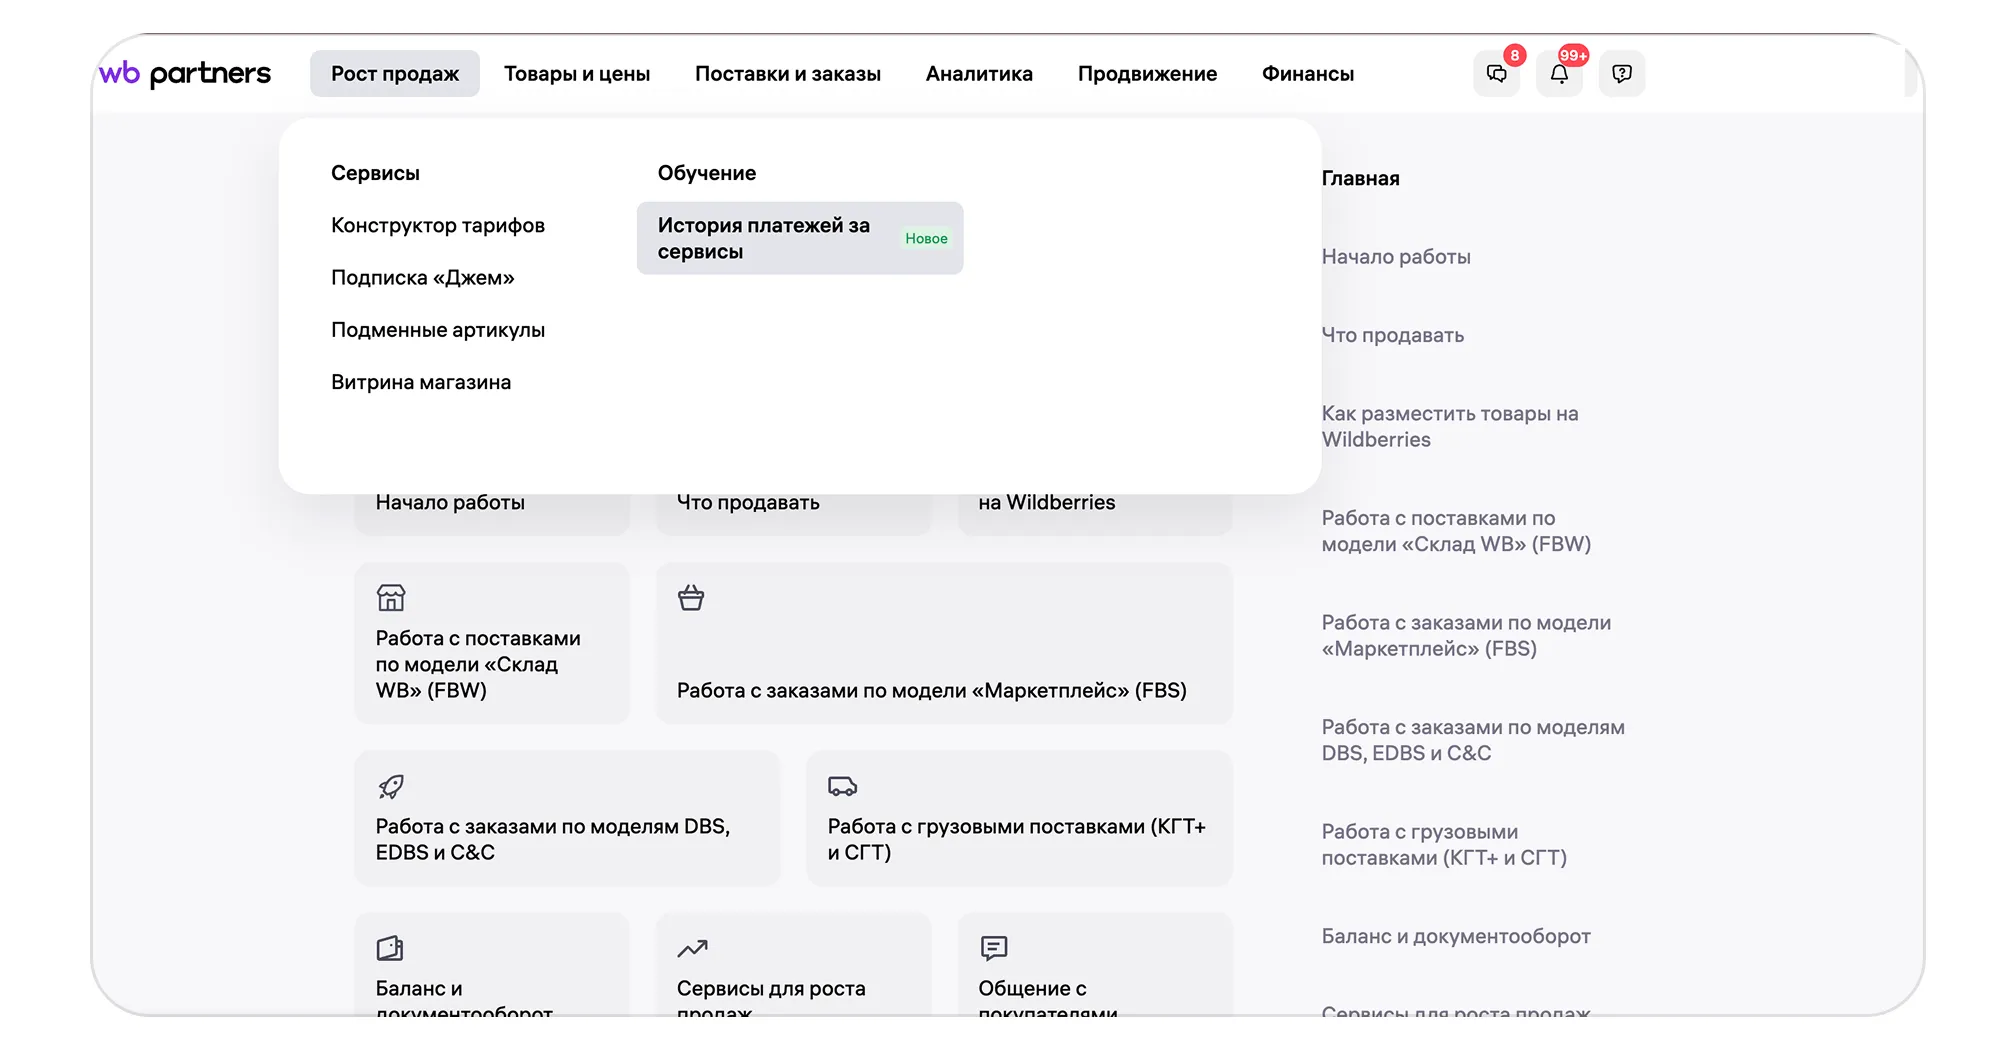Go to Что продавать in sidebar

coord(1393,336)
